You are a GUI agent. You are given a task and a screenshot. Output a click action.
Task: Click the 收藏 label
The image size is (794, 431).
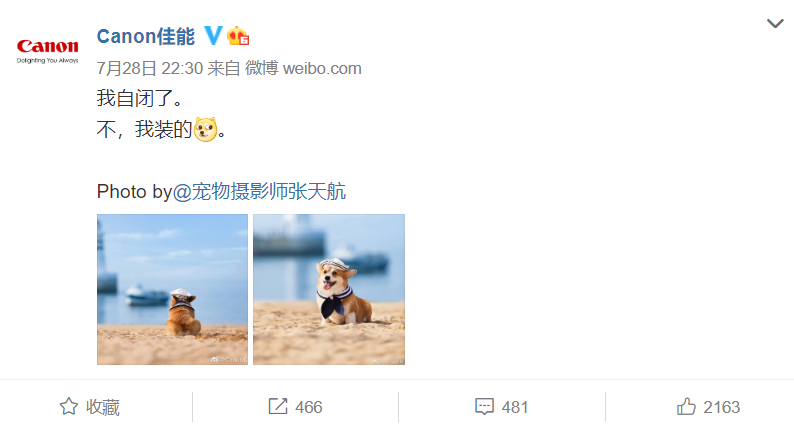click(103, 407)
